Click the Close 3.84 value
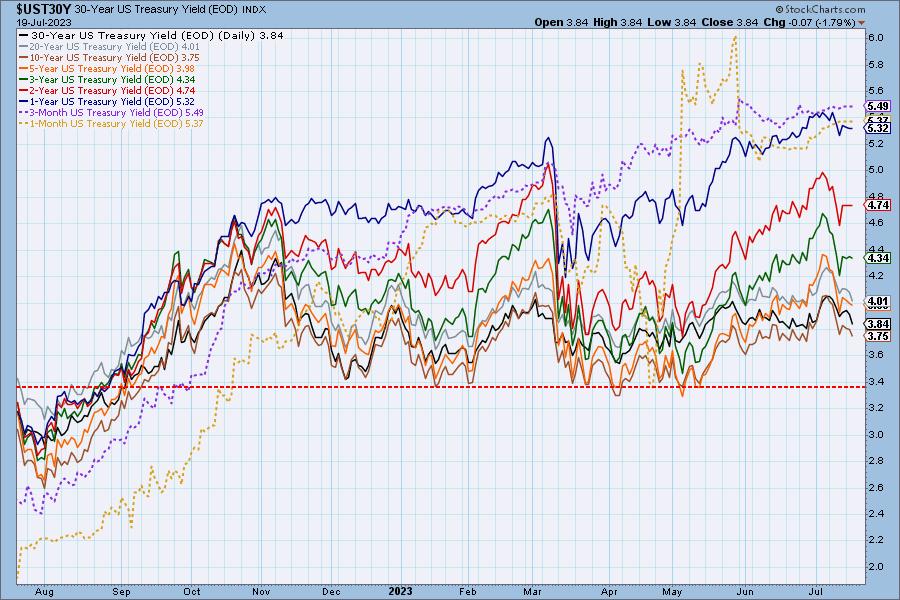This screenshot has width=900, height=600. (x=730, y=22)
